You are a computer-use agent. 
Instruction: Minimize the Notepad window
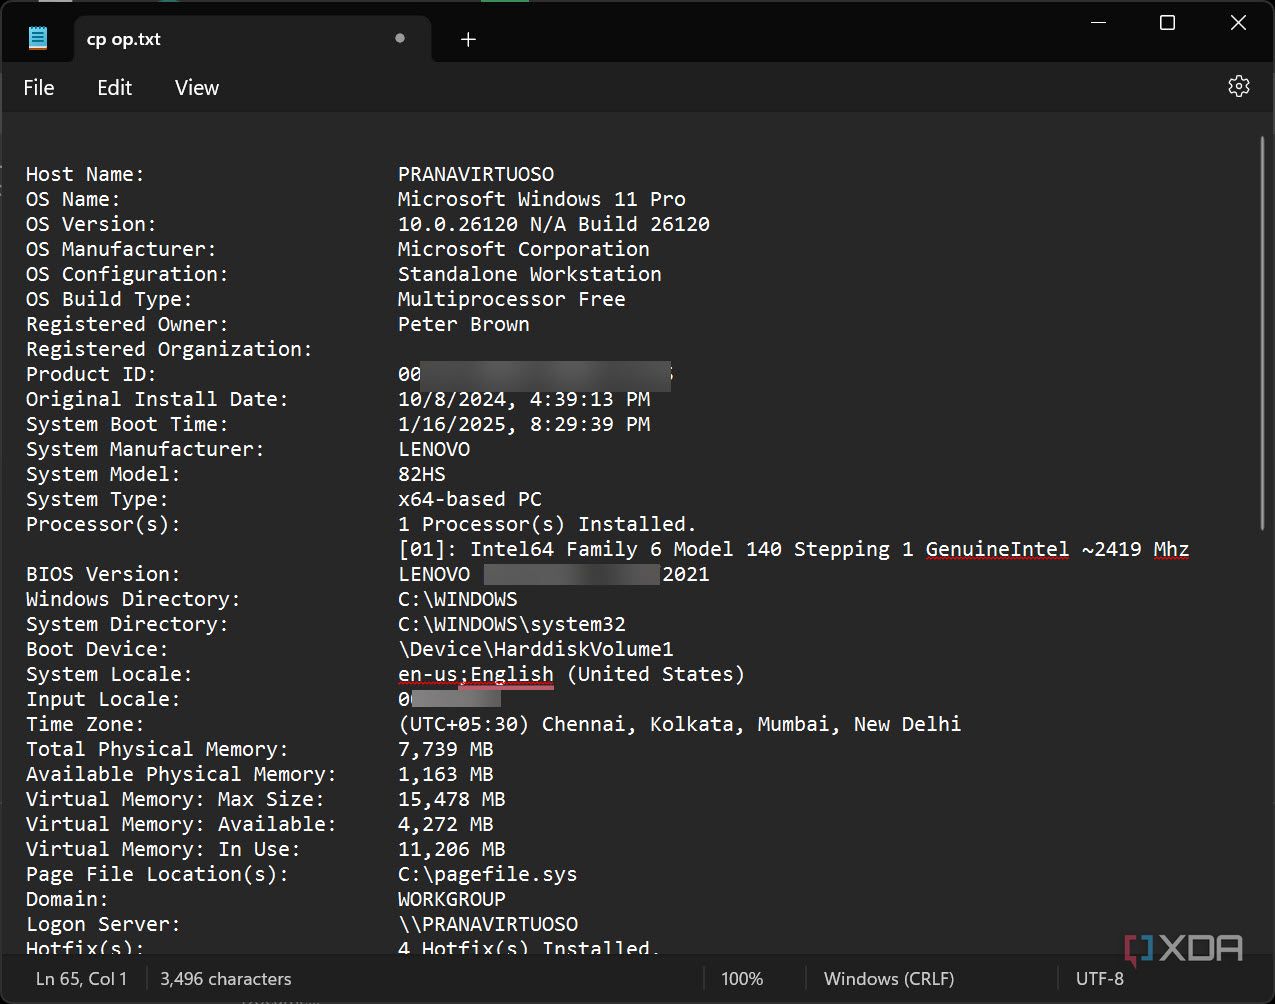coord(1096,23)
